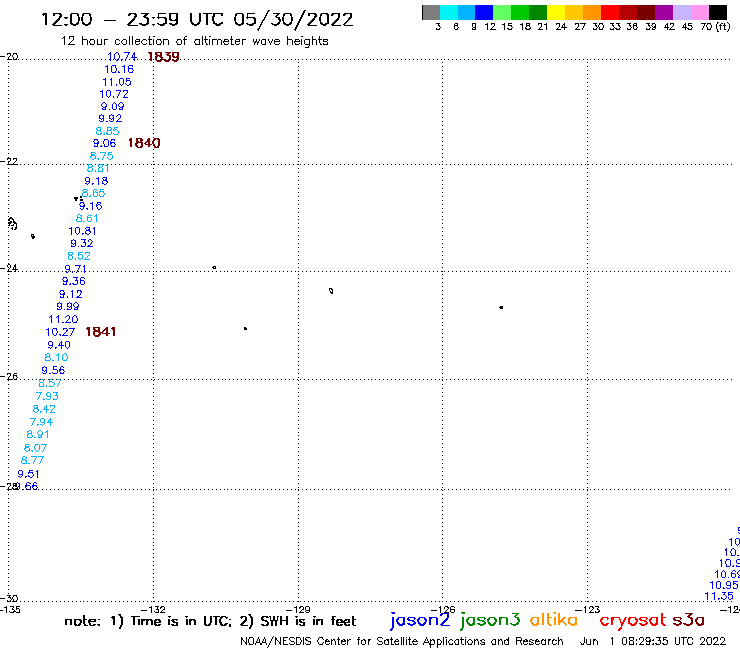Click the 10.27 value beside 1841

60,332
